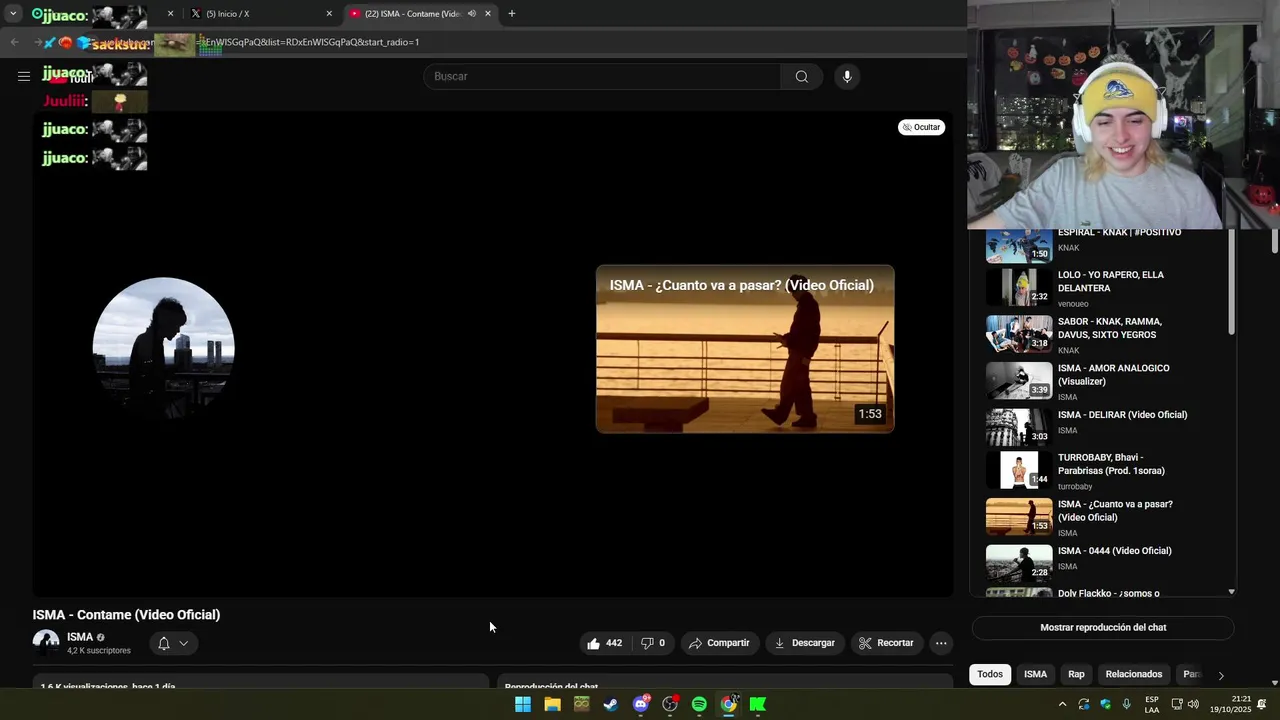Viewport: 1280px width, 720px height.
Task: Switch input language ESP LAA
Action: coord(1152,704)
